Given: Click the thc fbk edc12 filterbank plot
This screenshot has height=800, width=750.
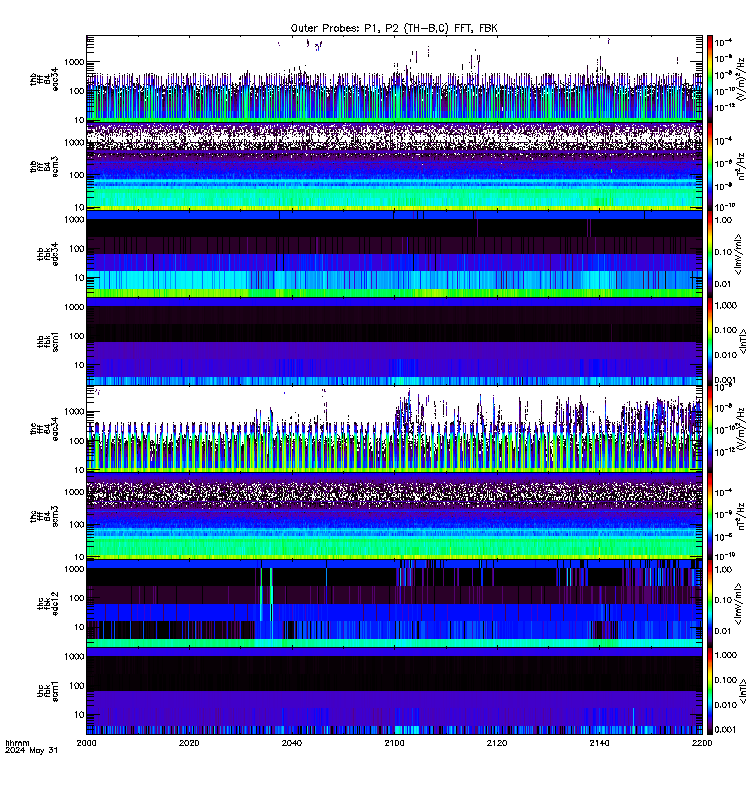Looking at the screenshot, I should [x=394, y=604].
